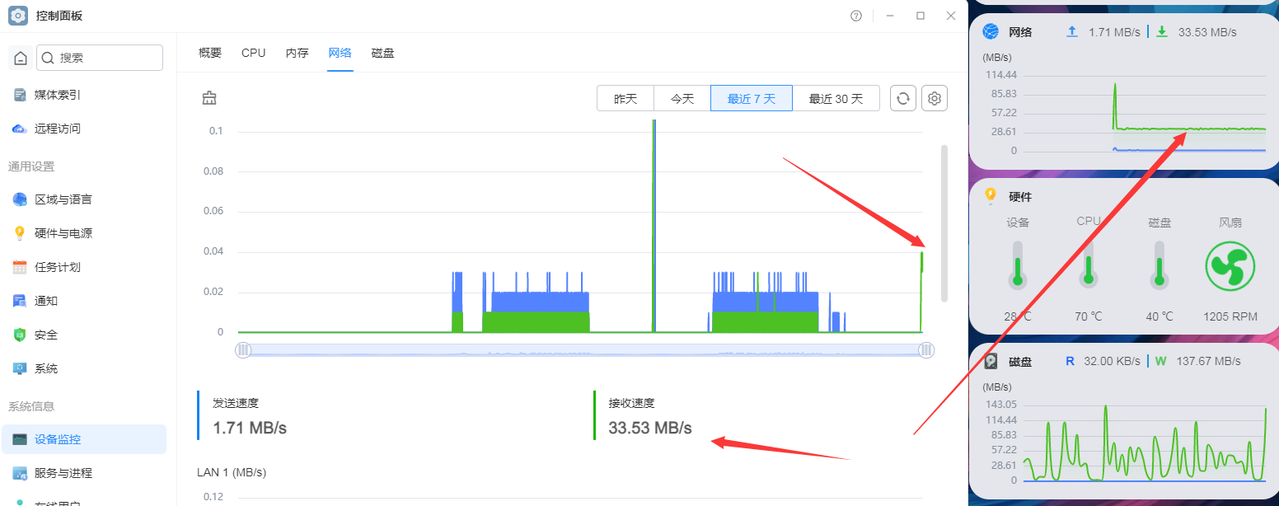1279x506 pixels.
Task: Click the 1.71 MB/s value in network widget
Action: click(1115, 32)
